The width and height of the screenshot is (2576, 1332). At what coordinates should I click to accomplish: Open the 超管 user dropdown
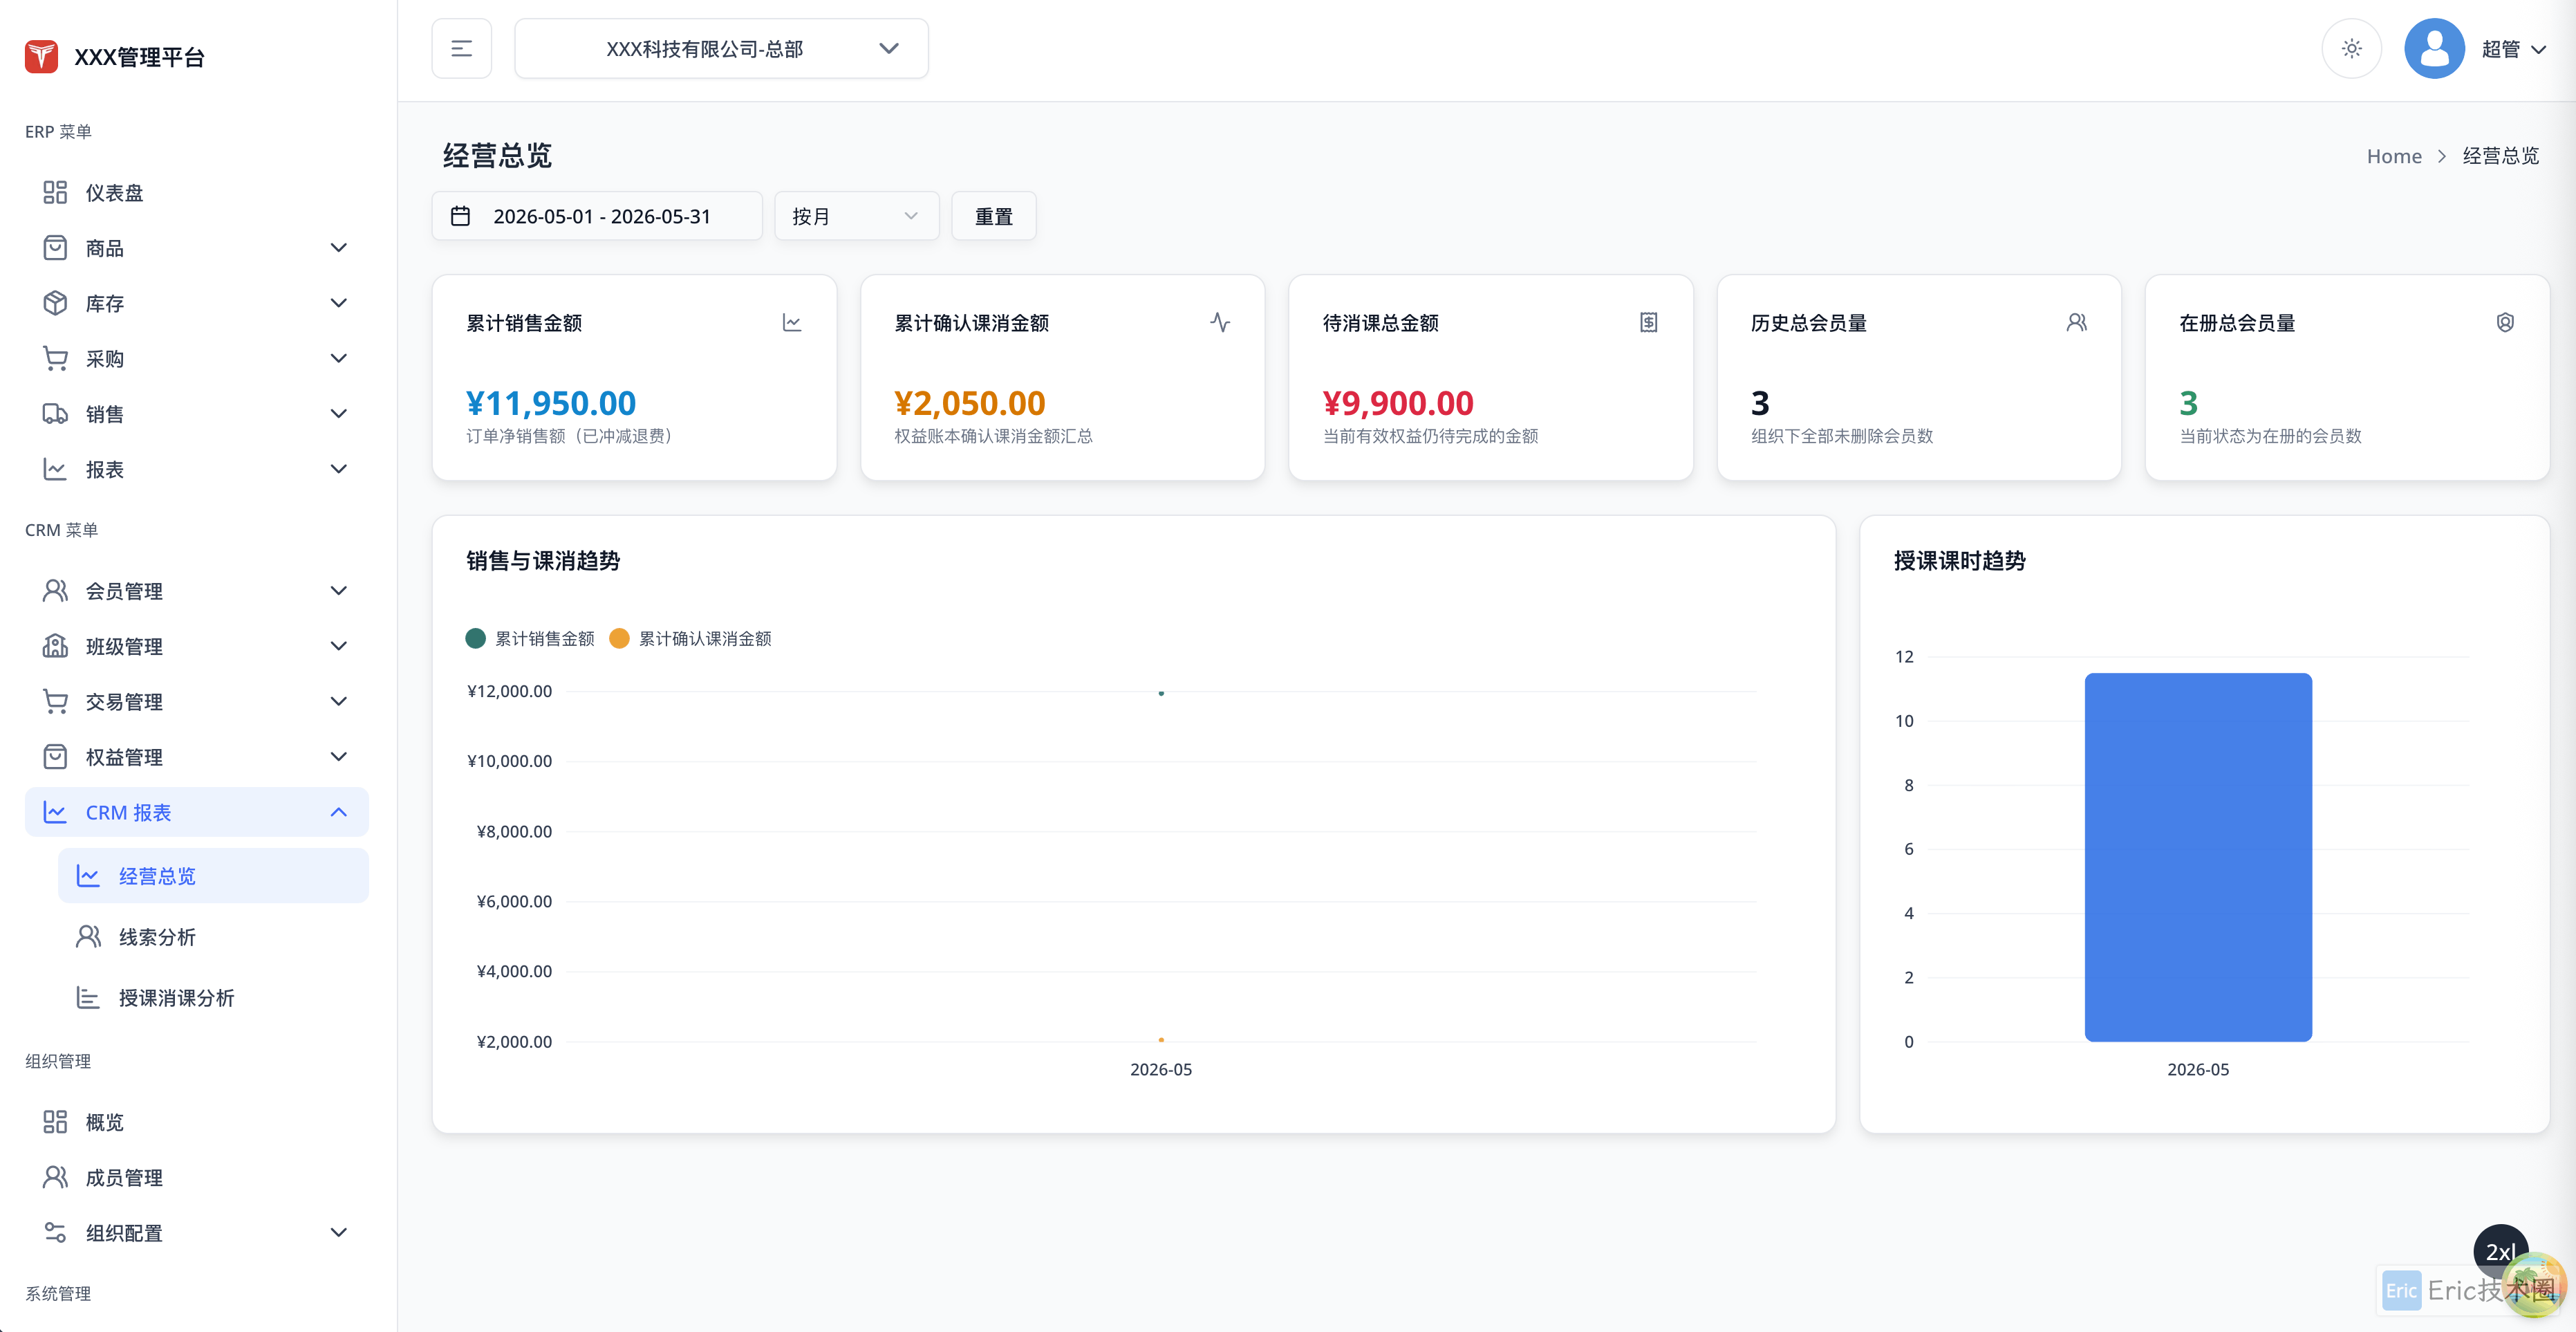pyautogui.click(x=2513, y=49)
